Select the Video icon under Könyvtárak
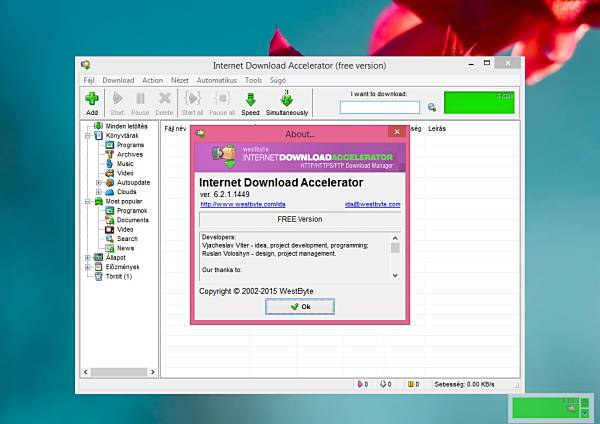 click(110, 173)
